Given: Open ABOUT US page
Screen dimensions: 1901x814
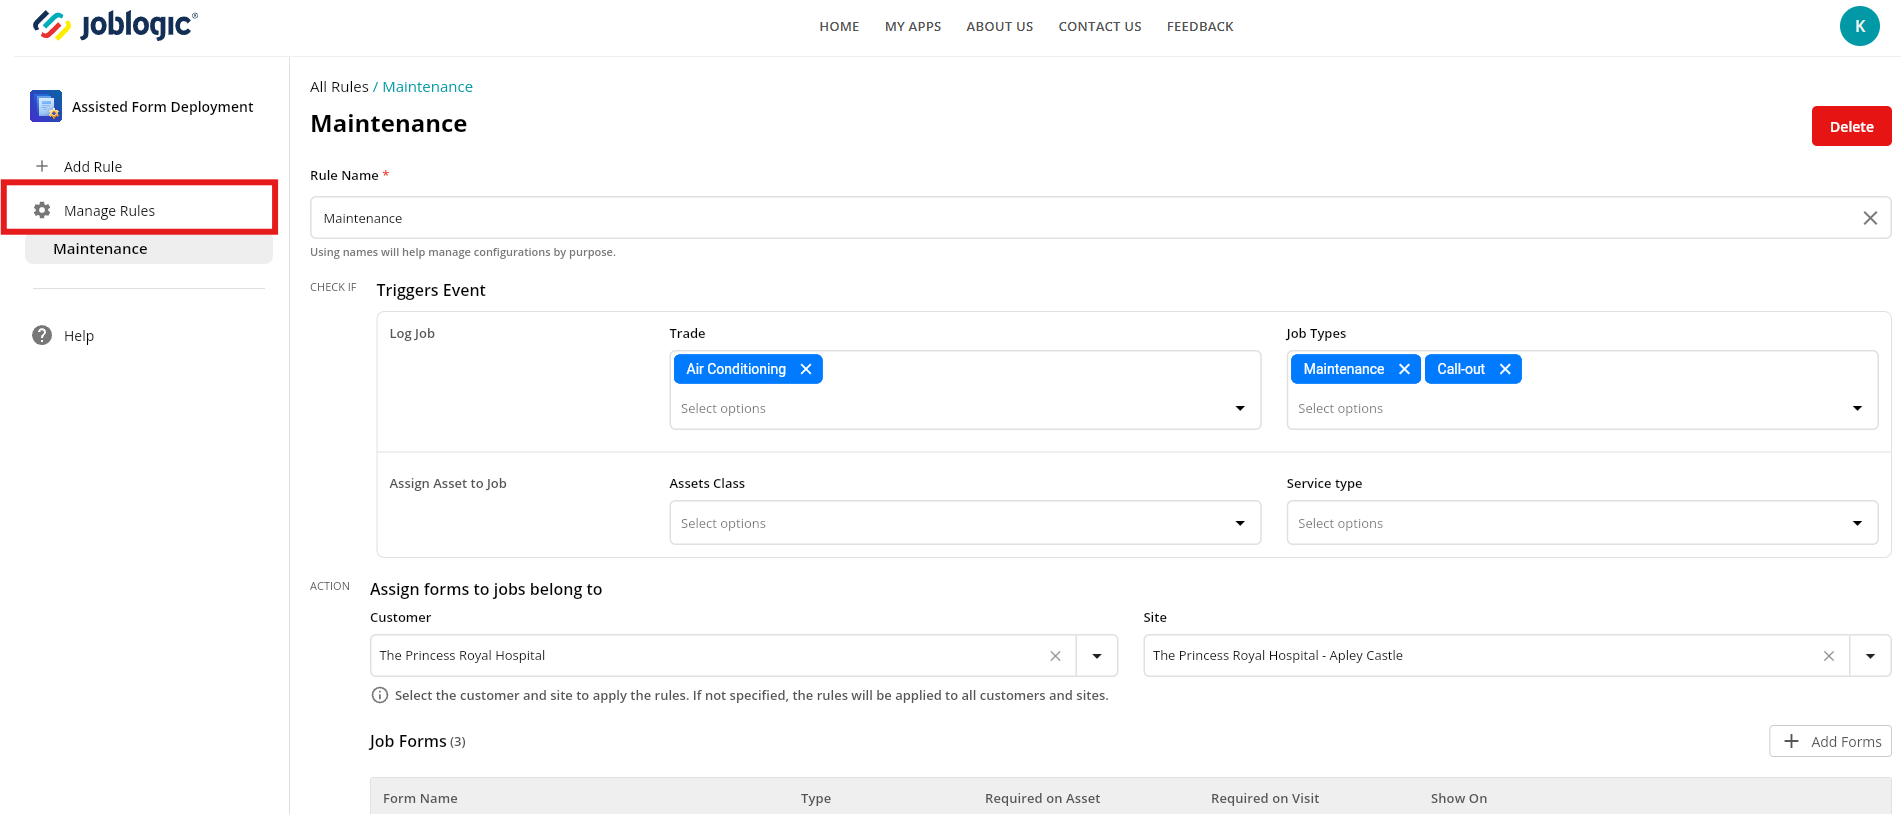Looking at the screenshot, I should pyautogui.click(x=999, y=27).
